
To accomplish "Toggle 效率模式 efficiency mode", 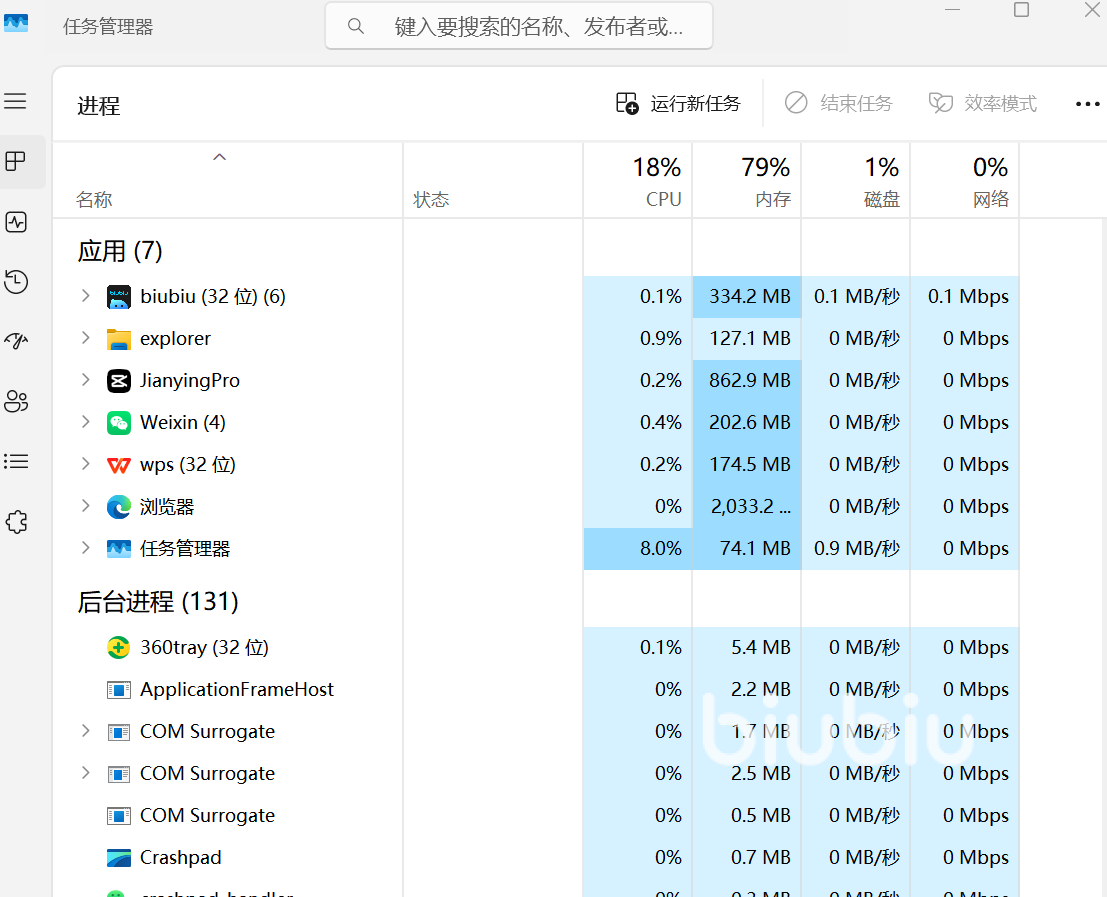I will coord(983,103).
